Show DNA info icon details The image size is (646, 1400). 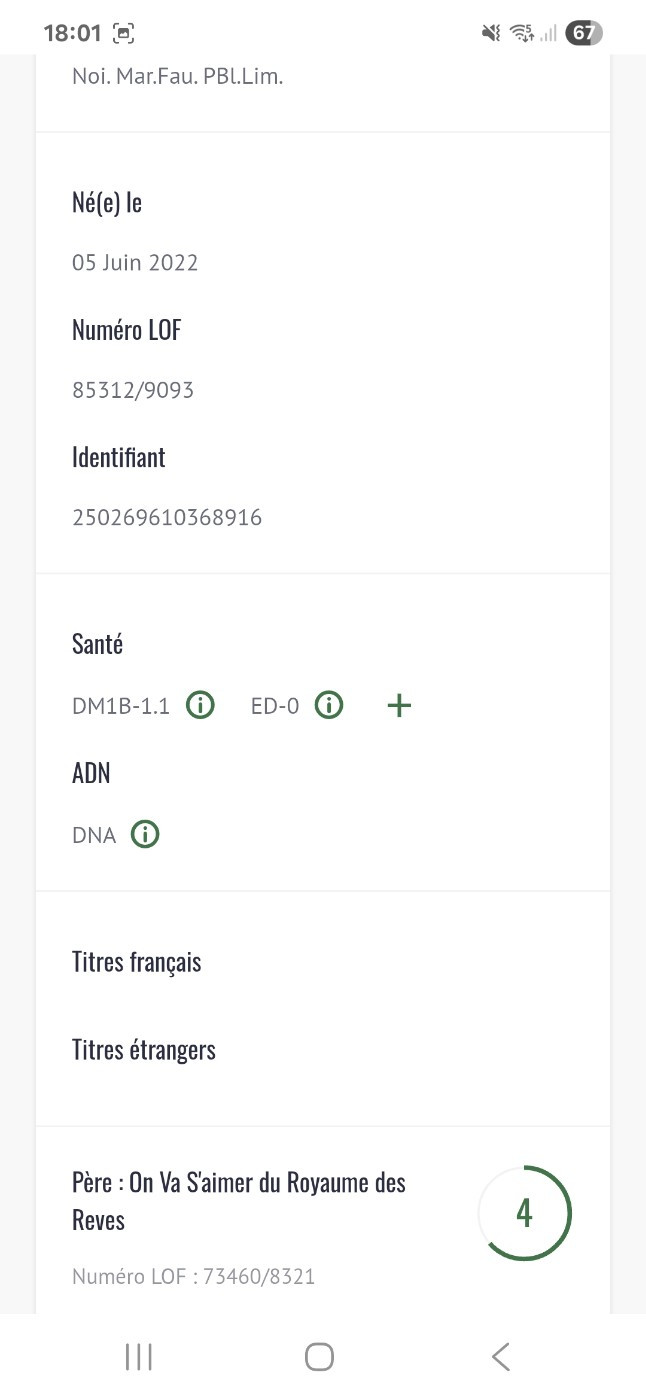[x=145, y=834]
